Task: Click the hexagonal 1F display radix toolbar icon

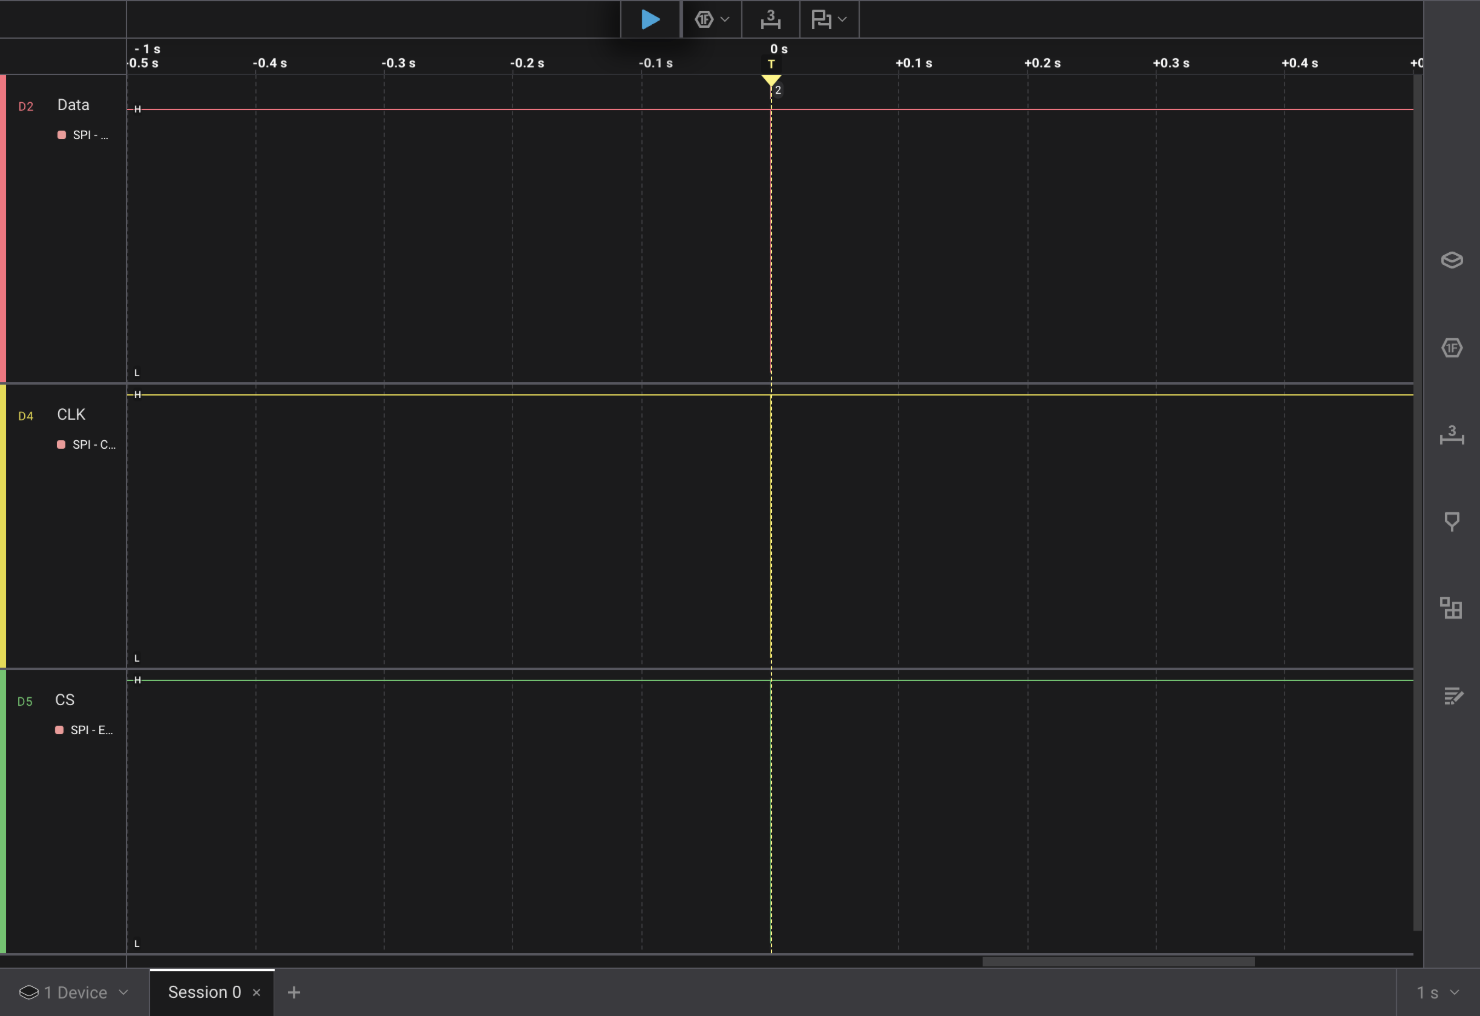Action: tap(704, 19)
